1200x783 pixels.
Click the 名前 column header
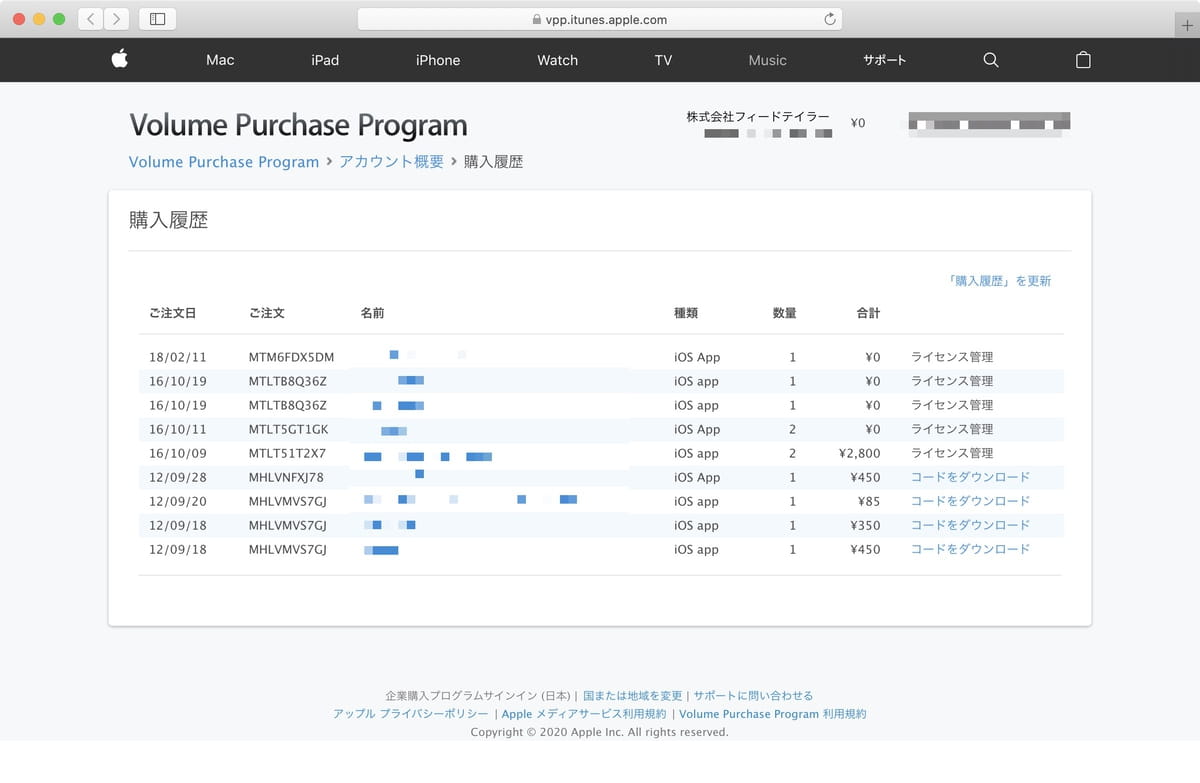[x=372, y=313]
